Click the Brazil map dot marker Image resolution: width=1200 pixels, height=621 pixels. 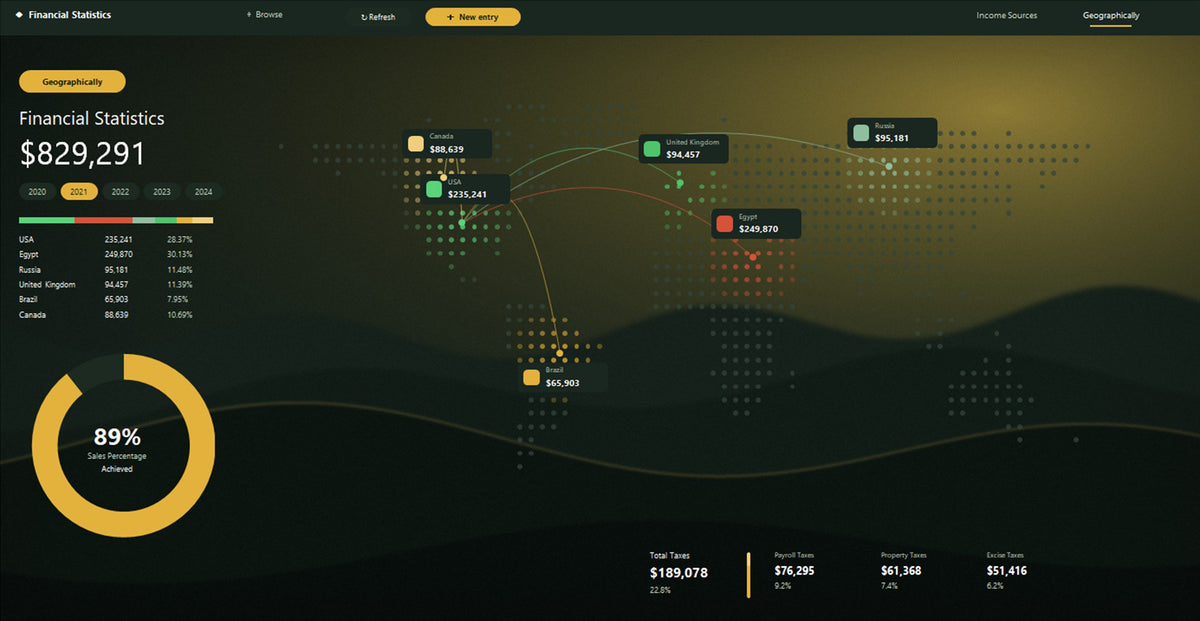(x=559, y=354)
